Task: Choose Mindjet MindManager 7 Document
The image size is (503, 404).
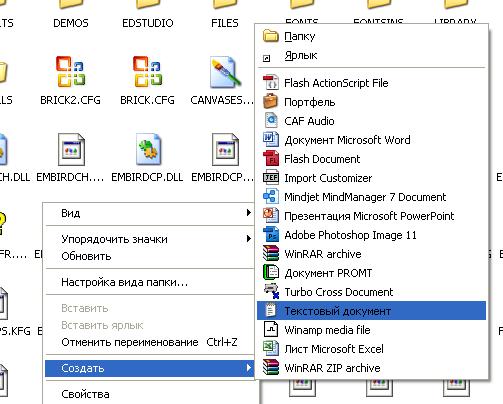Action: [371, 197]
